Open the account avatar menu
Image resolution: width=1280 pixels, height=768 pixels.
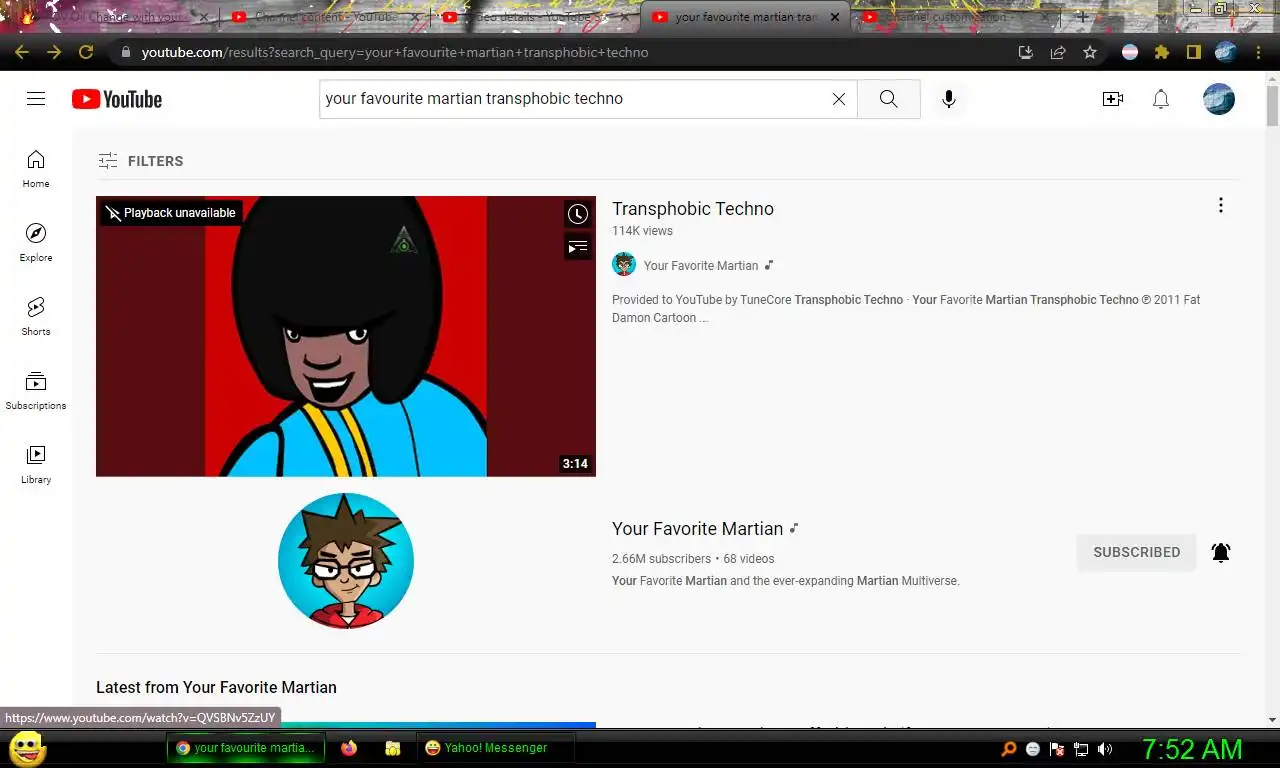tap(1218, 99)
